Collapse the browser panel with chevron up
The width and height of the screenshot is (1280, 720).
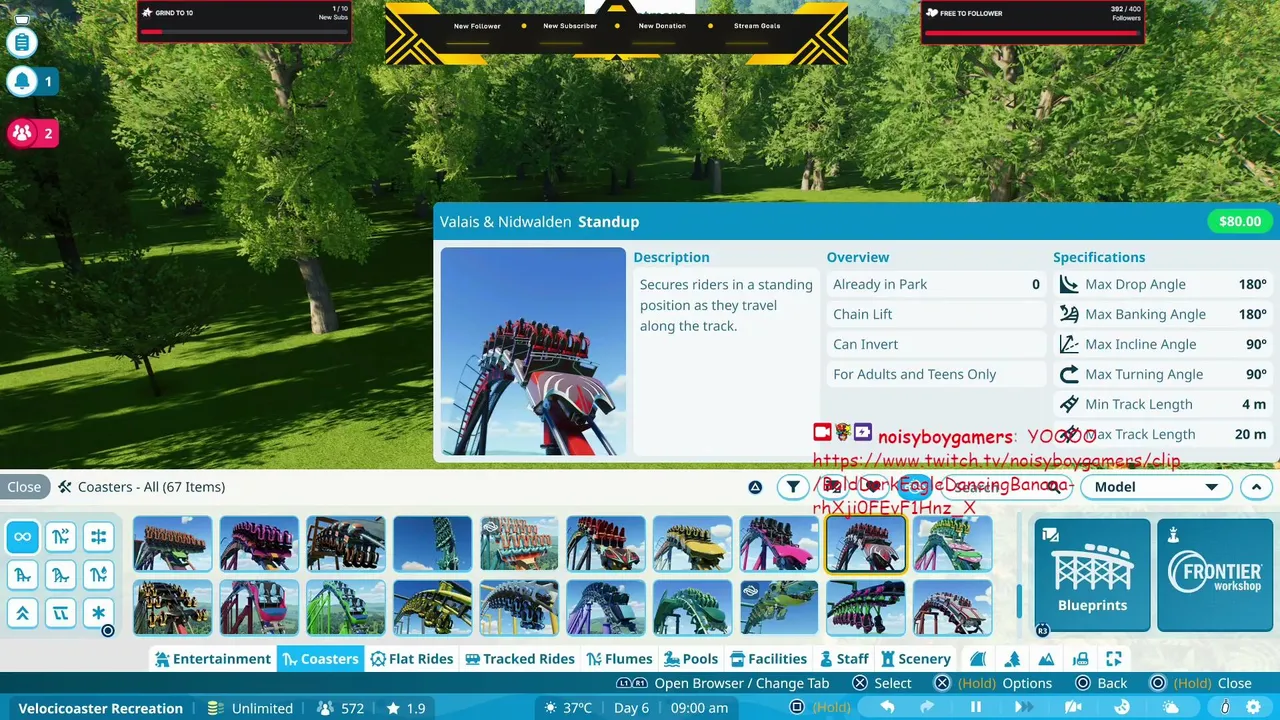(x=1256, y=487)
